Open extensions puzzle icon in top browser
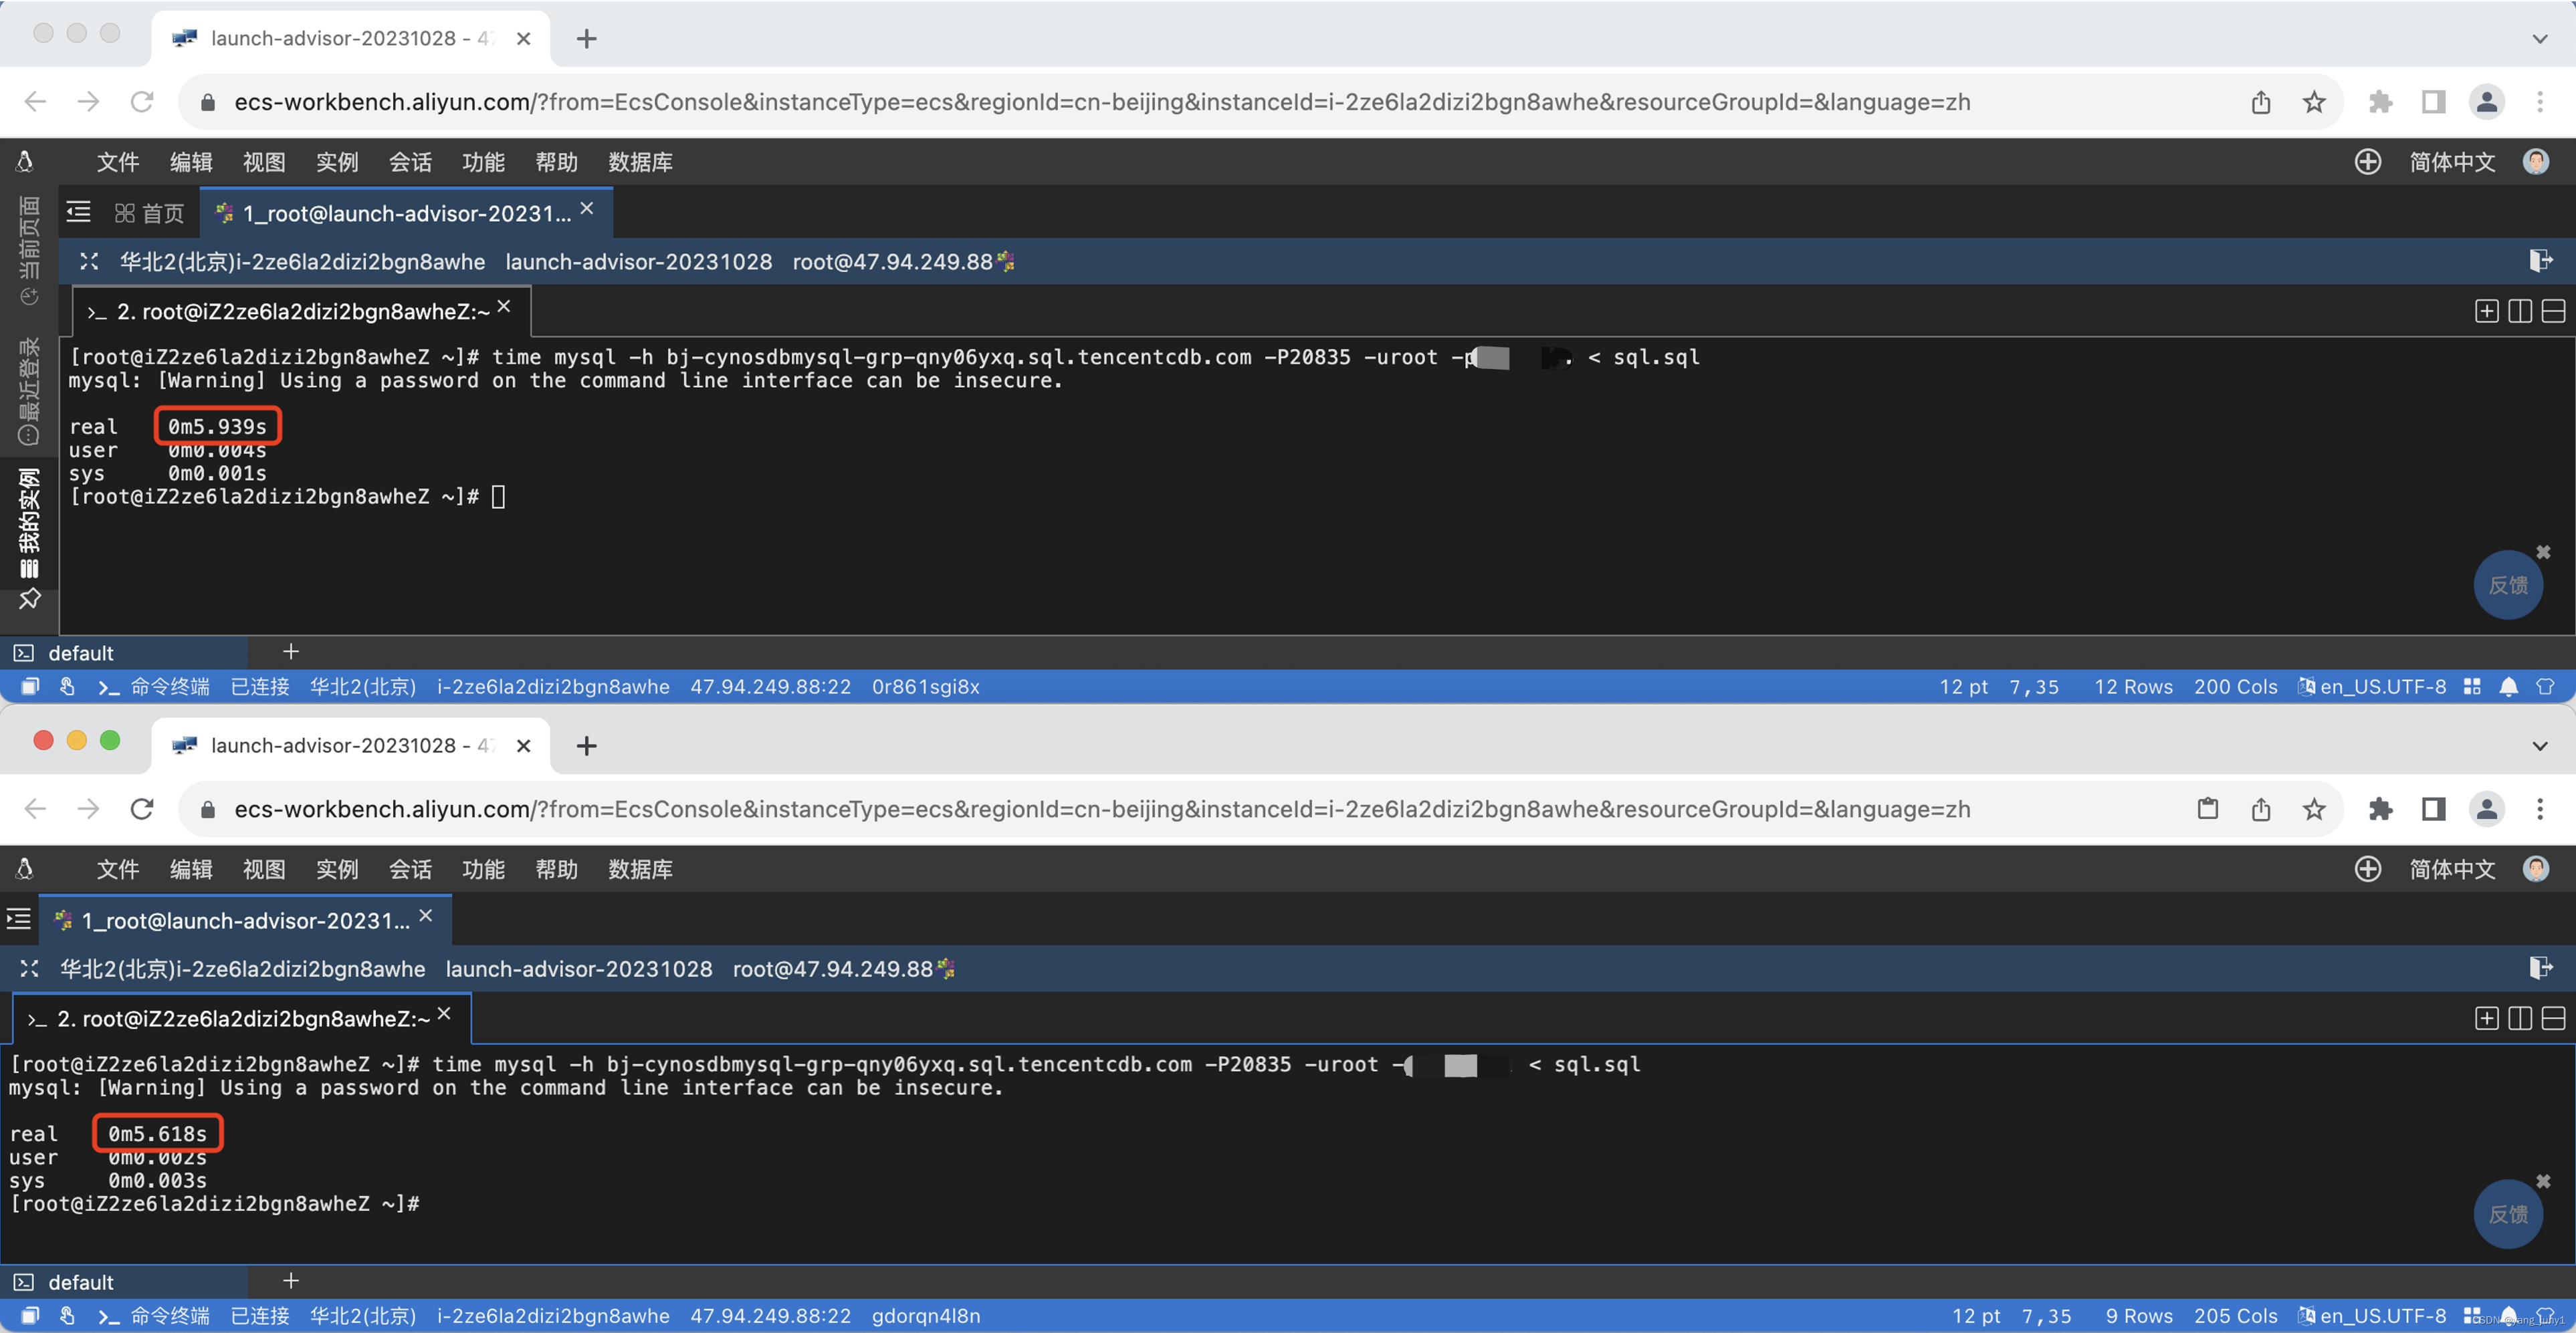Viewport: 2576px width, 1333px height. point(2381,102)
